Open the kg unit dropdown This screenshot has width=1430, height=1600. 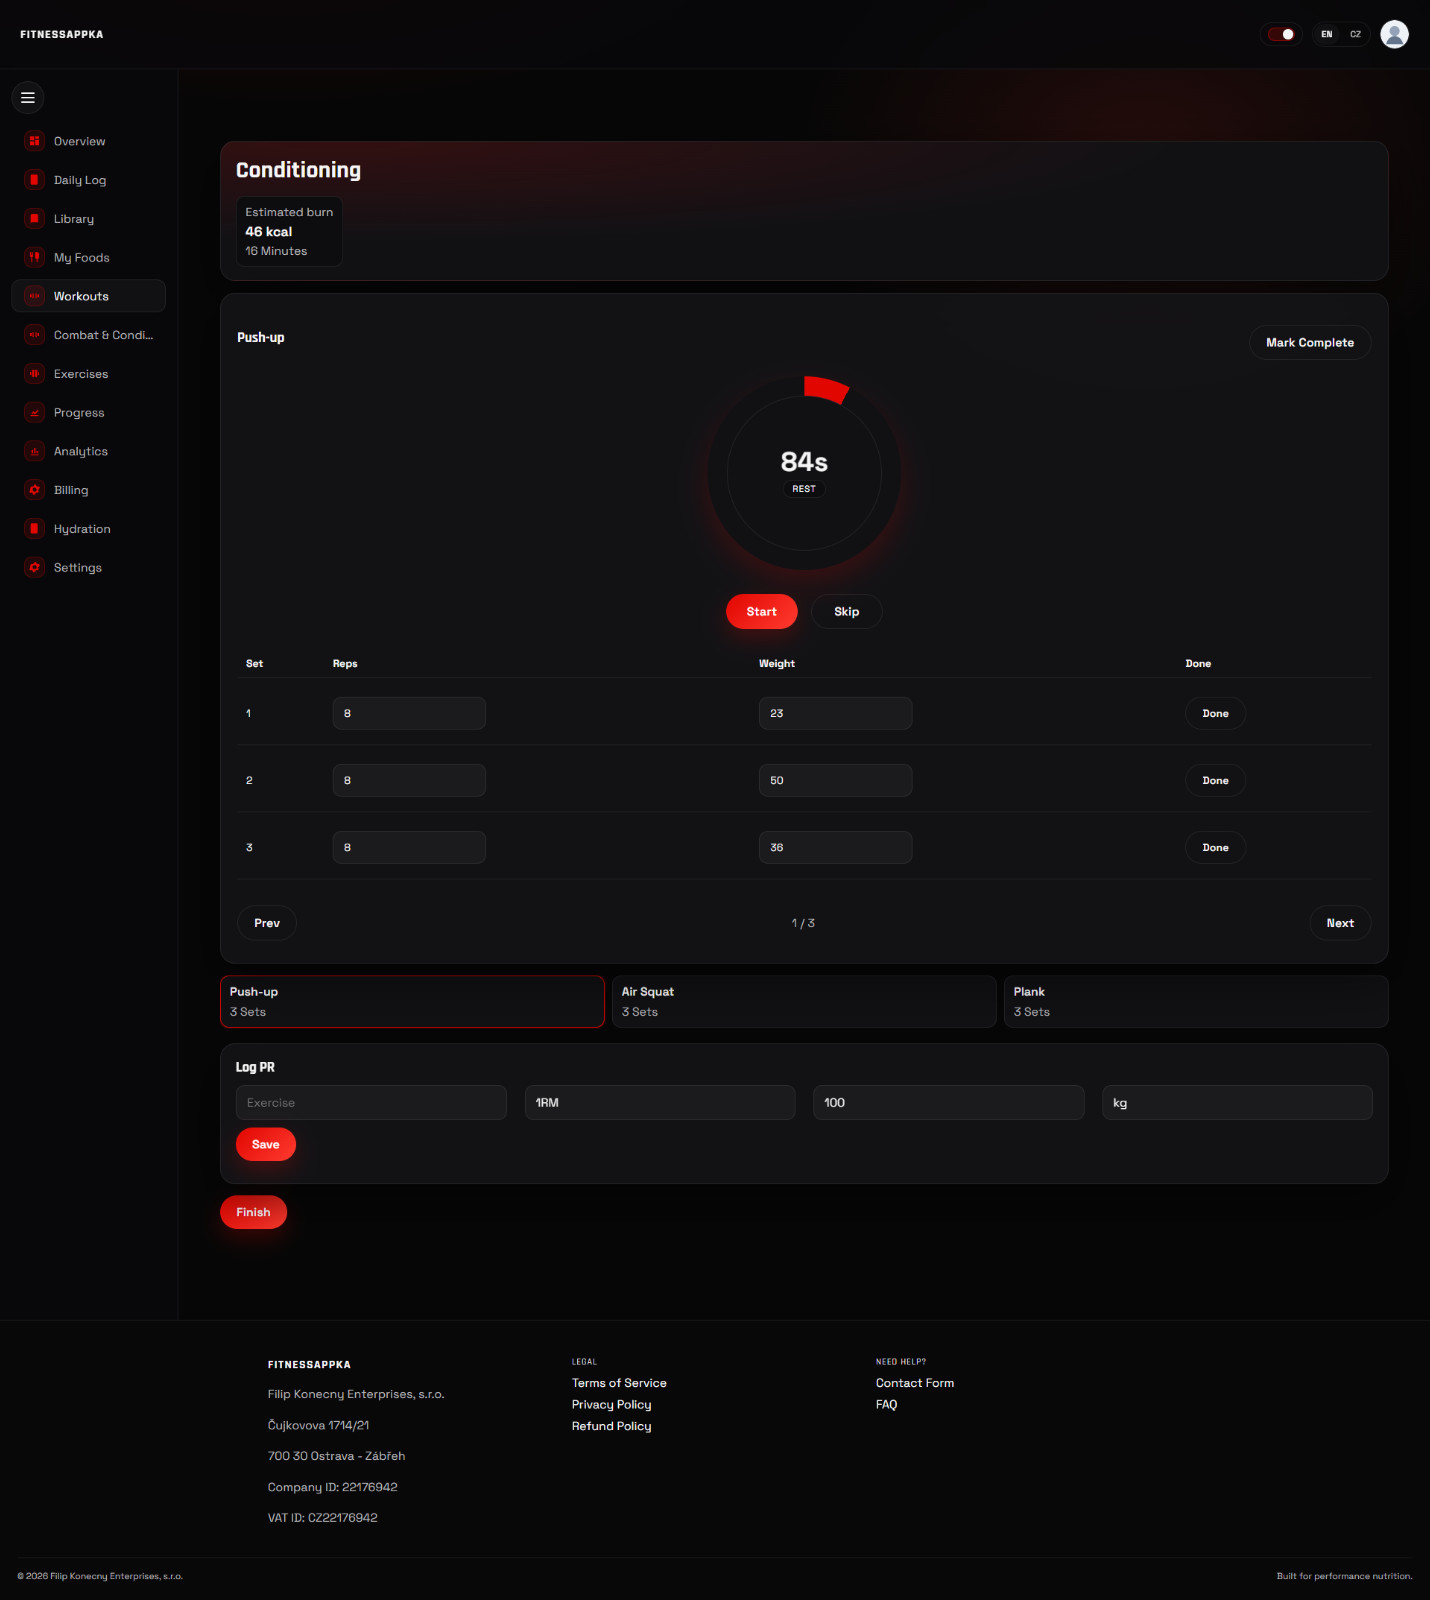click(x=1237, y=1103)
